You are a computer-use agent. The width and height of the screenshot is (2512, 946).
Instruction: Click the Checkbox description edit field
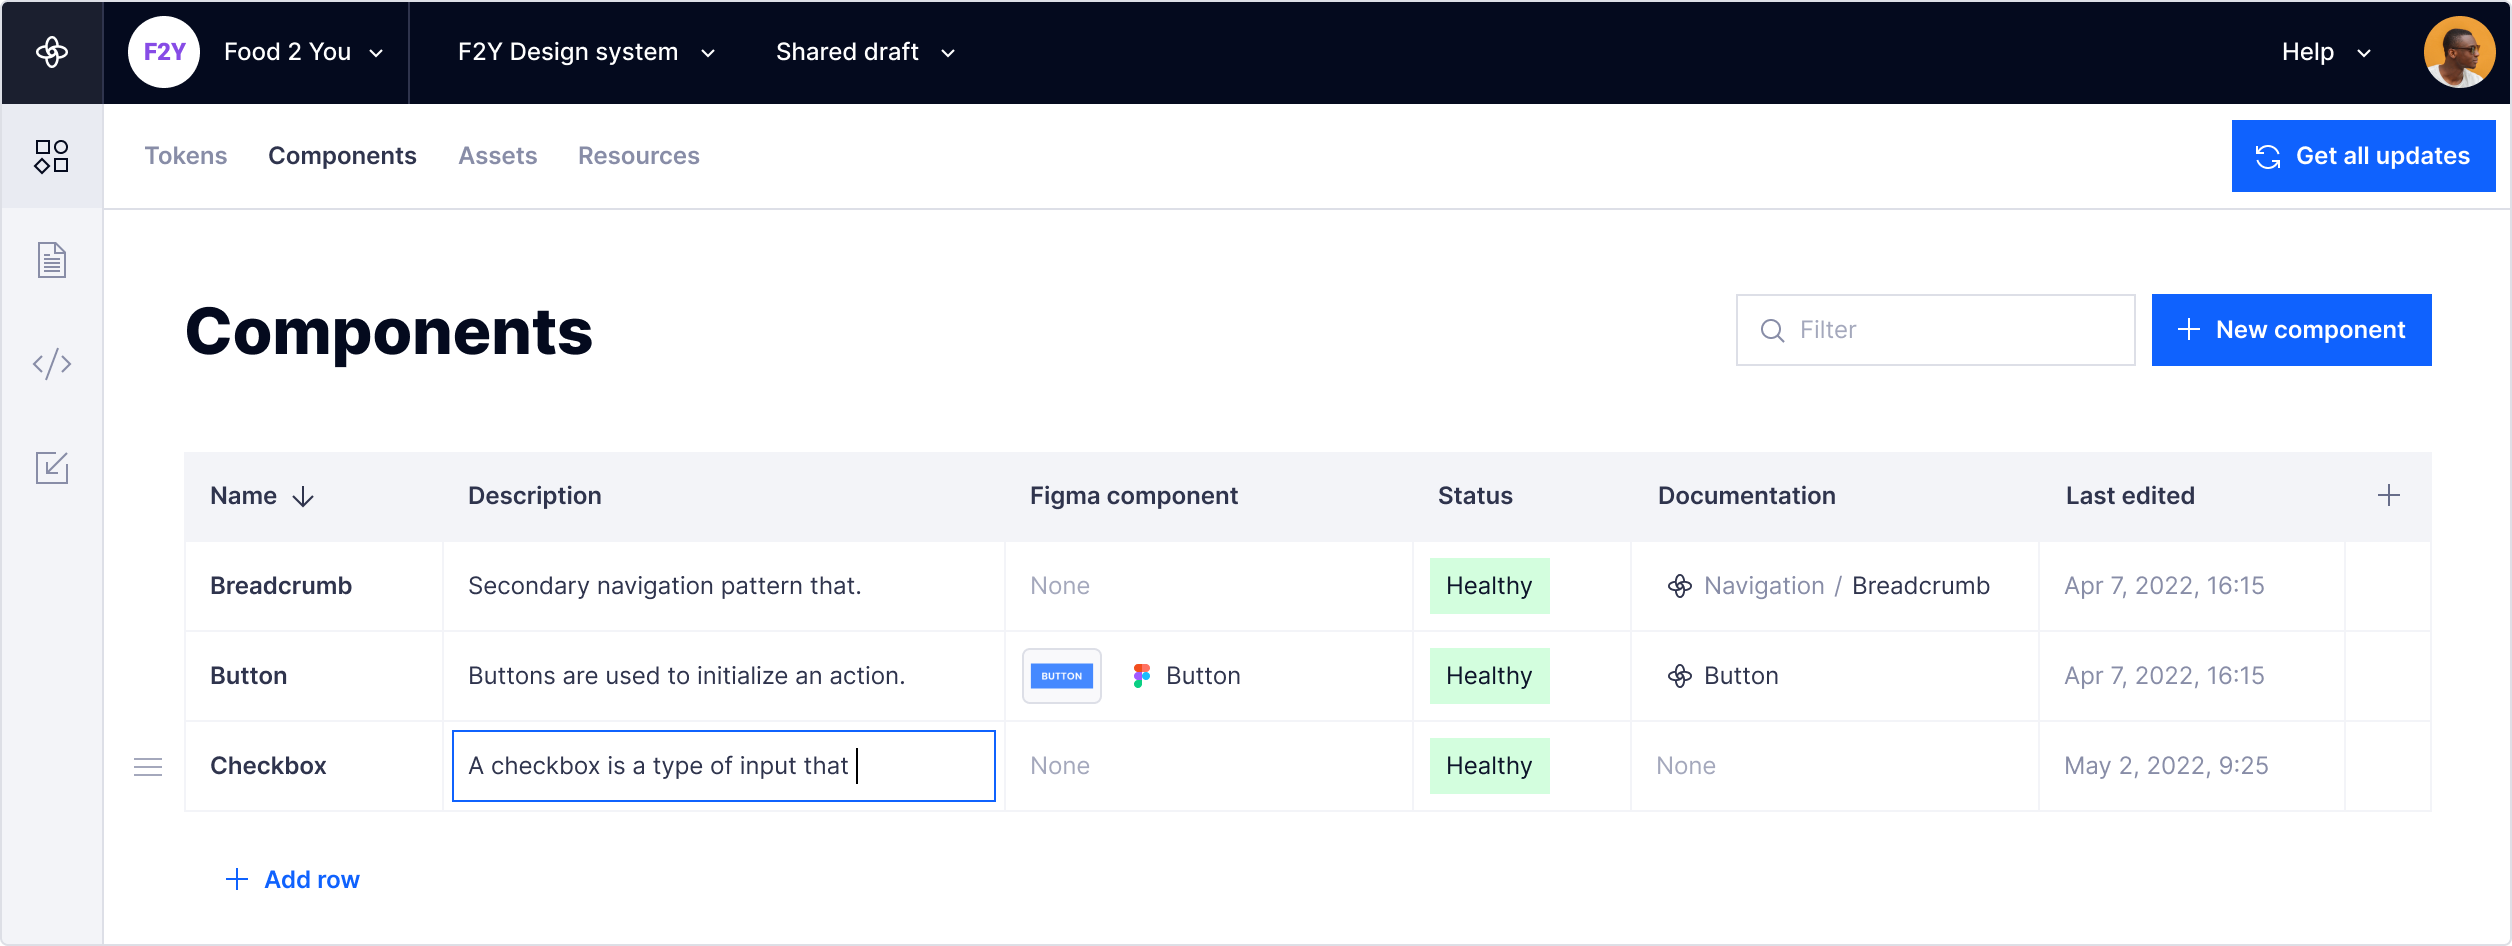tap(724, 766)
